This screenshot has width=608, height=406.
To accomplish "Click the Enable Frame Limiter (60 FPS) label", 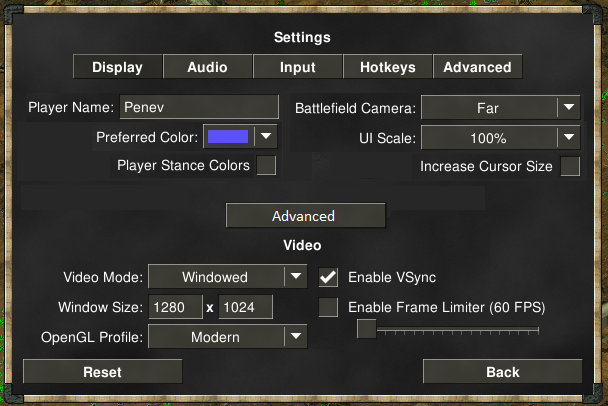I will pos(447,308).
